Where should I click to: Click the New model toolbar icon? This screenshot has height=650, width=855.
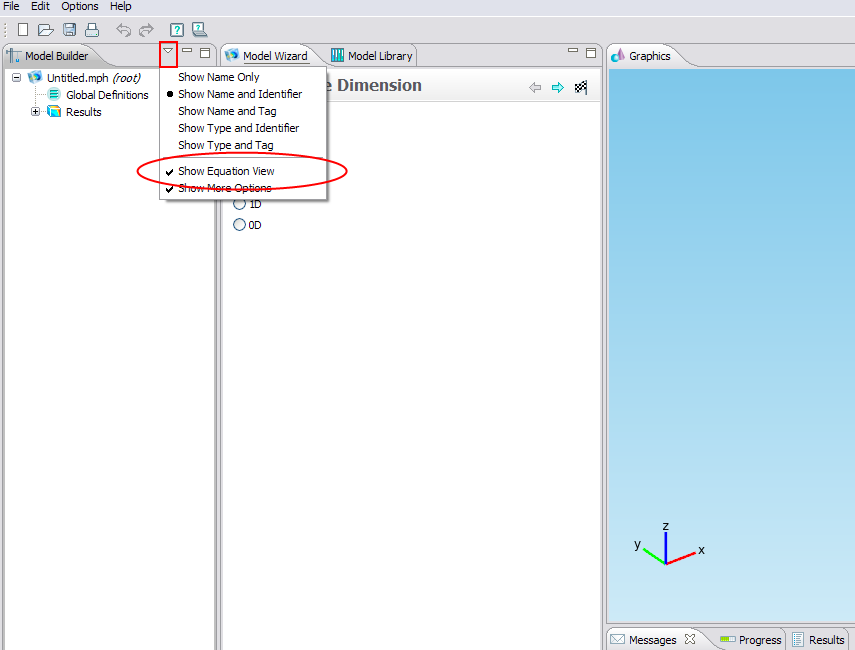pyautogui.click(x=23, y=30)
